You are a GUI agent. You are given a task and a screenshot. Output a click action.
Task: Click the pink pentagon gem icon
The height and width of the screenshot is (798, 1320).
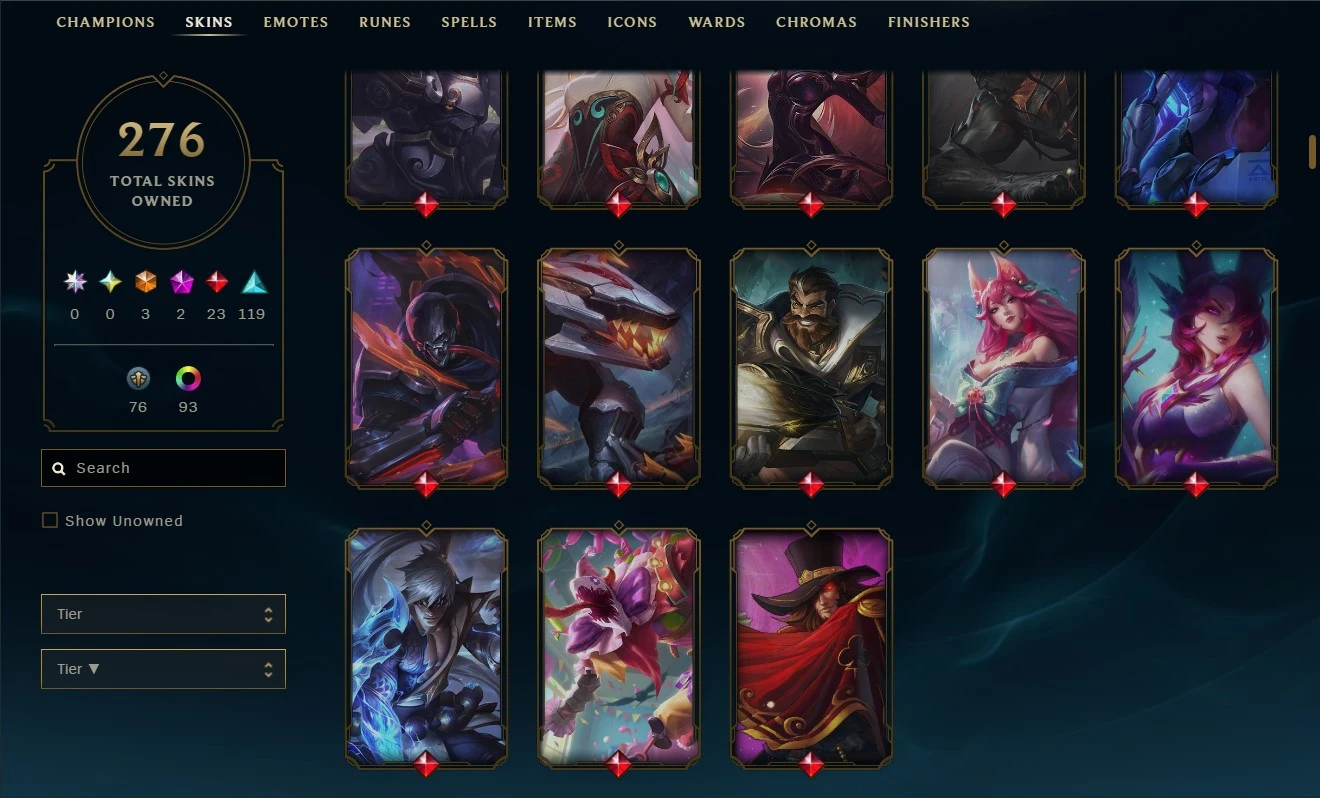pos(182,282)
